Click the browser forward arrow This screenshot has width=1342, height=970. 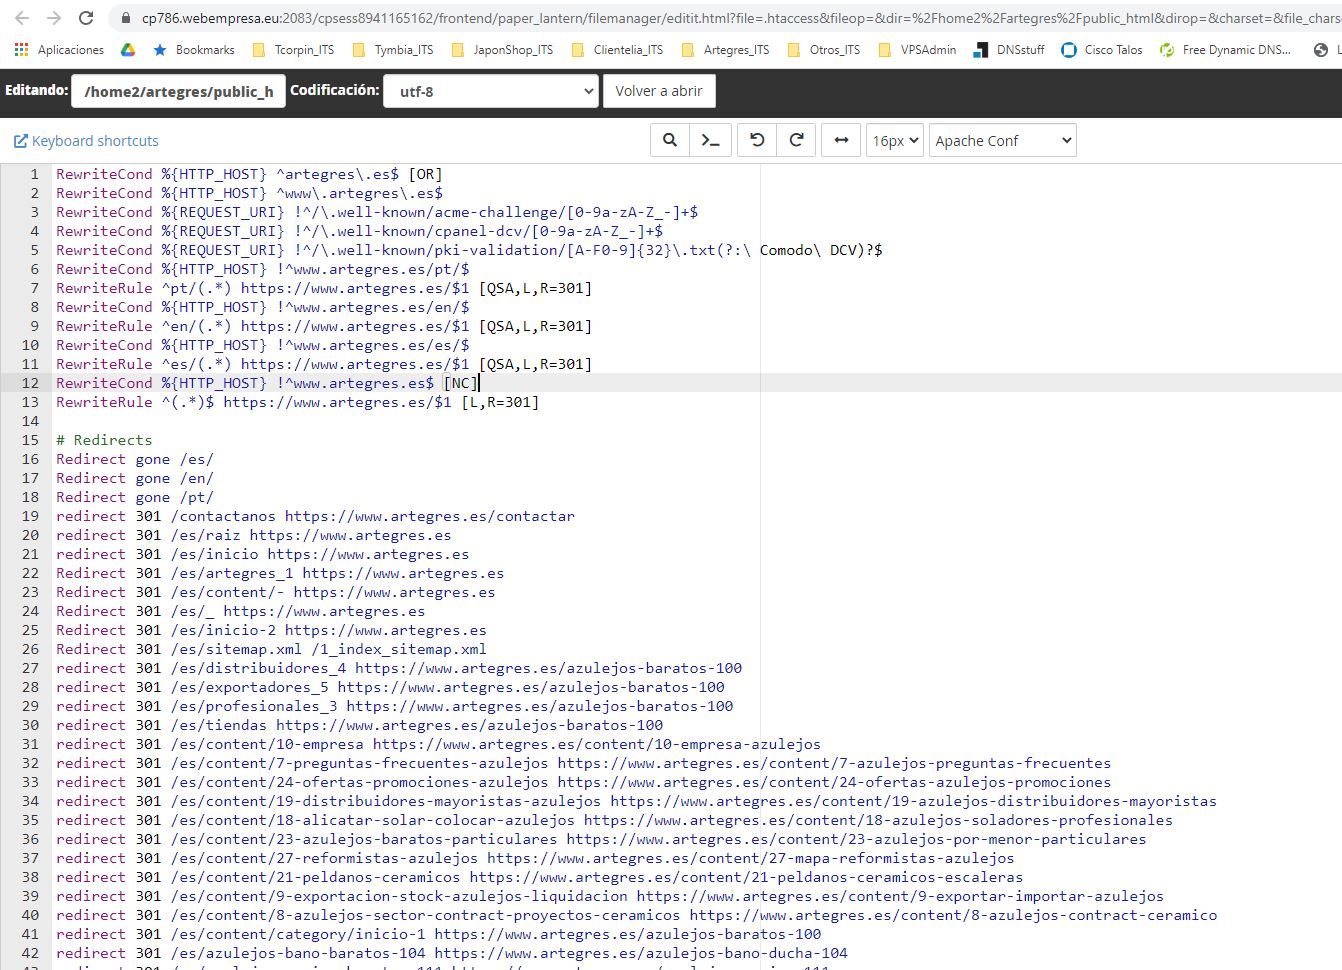pos(54,18)
